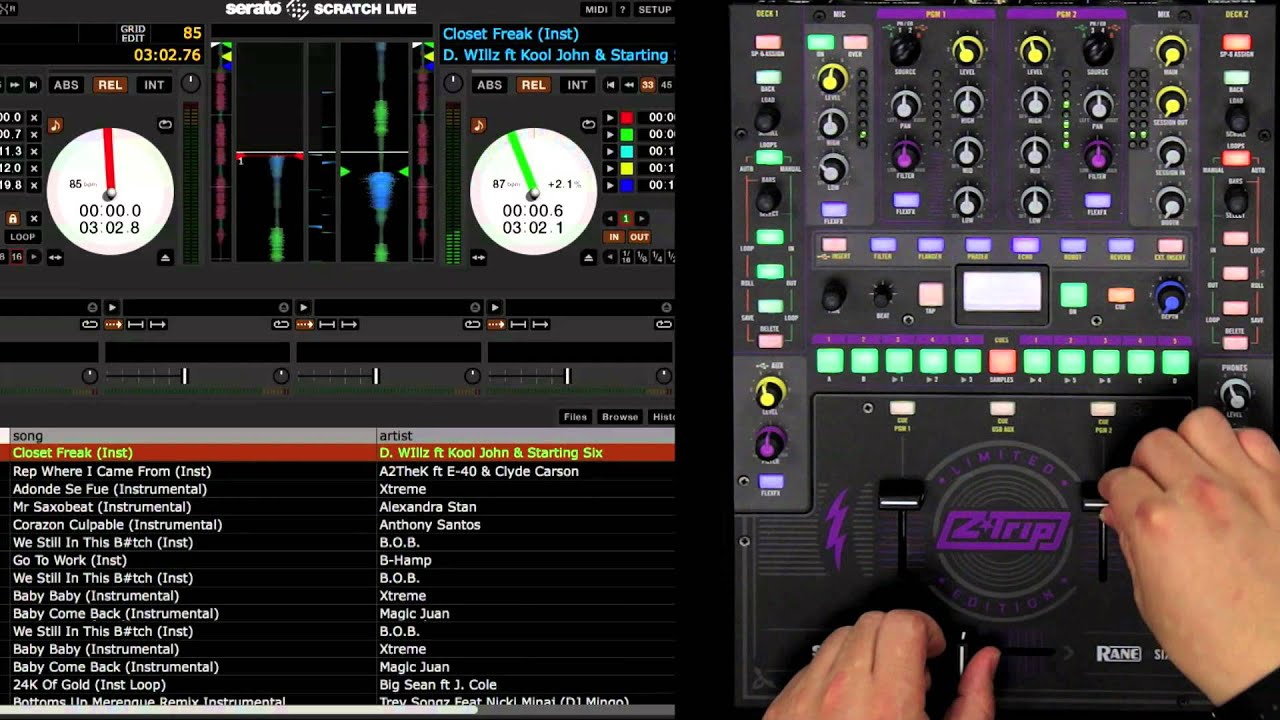The height and width of the screenshot is (720, 1280).
Task: Select the 1/8 loop length option
Action: [x=640, y=255]
